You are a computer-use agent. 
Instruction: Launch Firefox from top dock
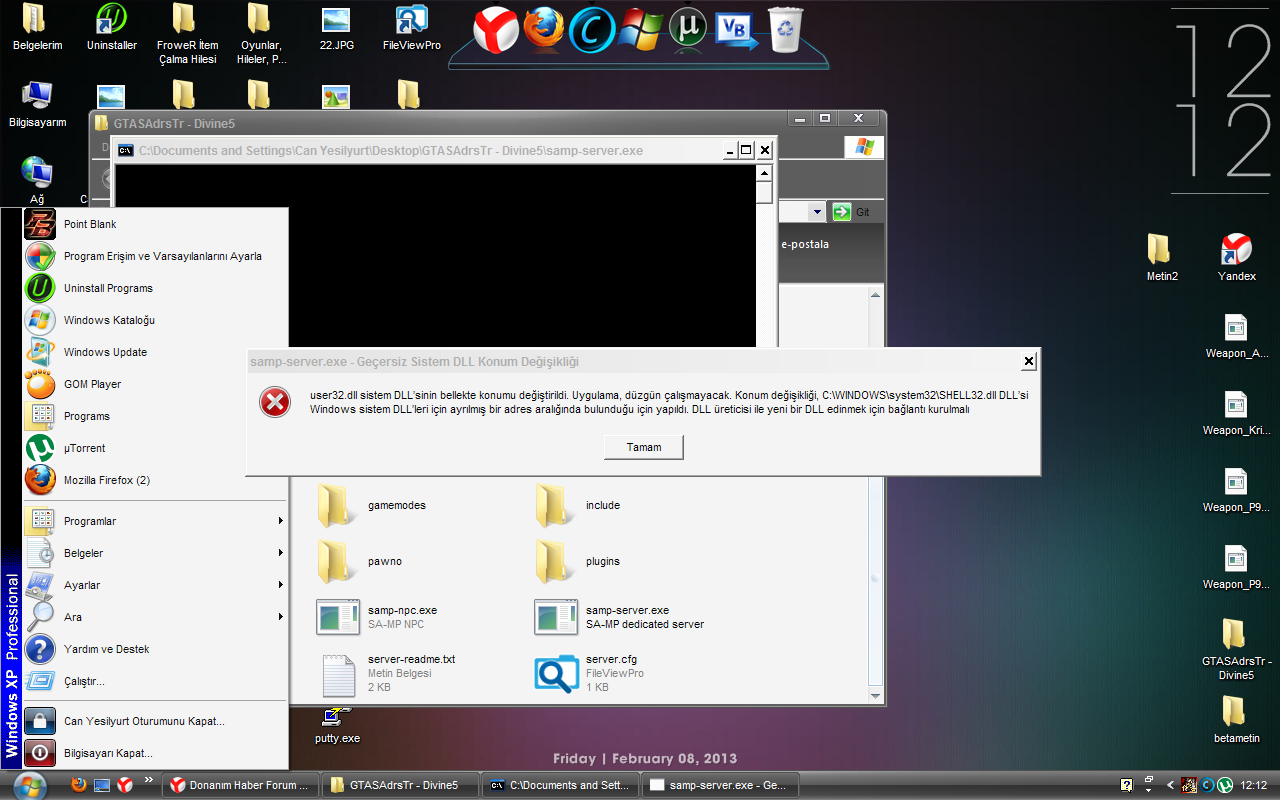(x=543, y=27)
